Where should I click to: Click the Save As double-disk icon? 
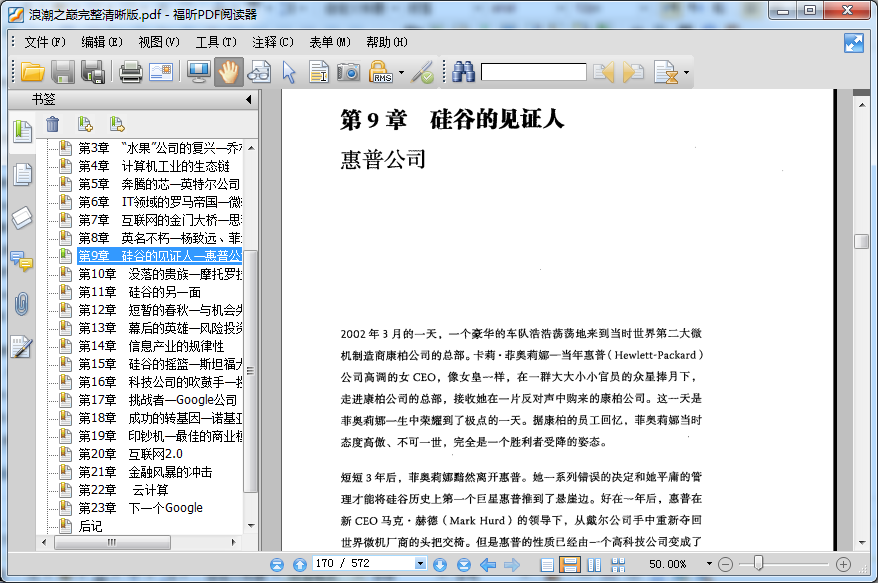[x=93, y=72]
